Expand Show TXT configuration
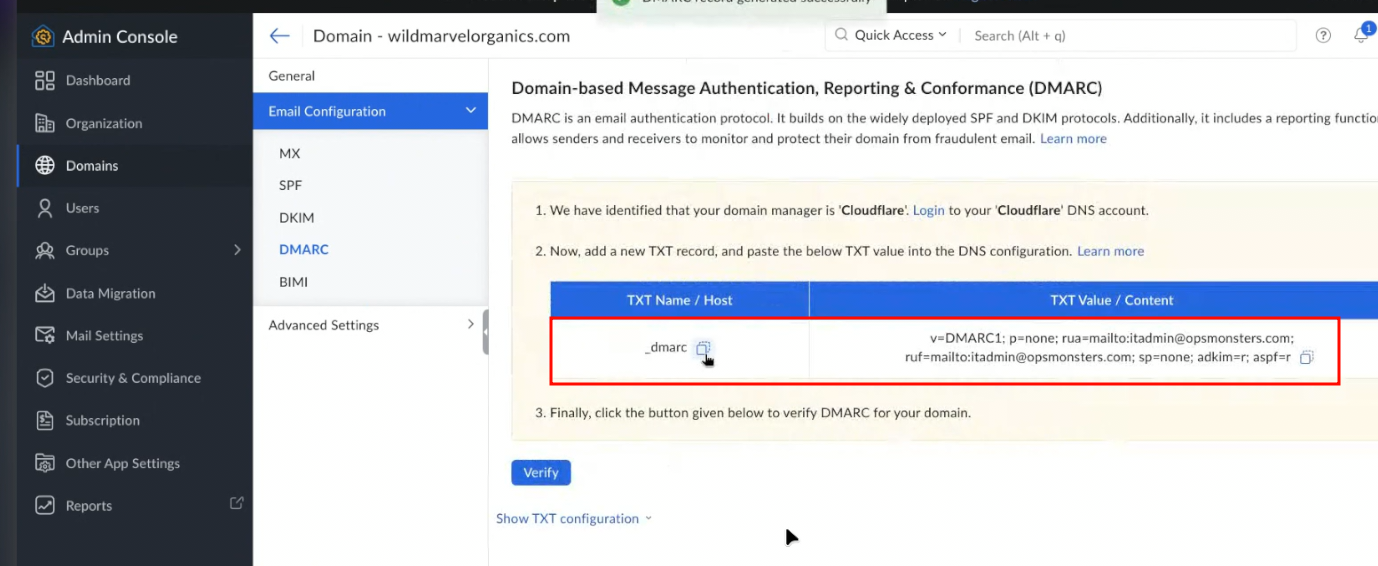Image resolution: width=1378 pixels, height=566 pixels. click(x=573, y=518)
